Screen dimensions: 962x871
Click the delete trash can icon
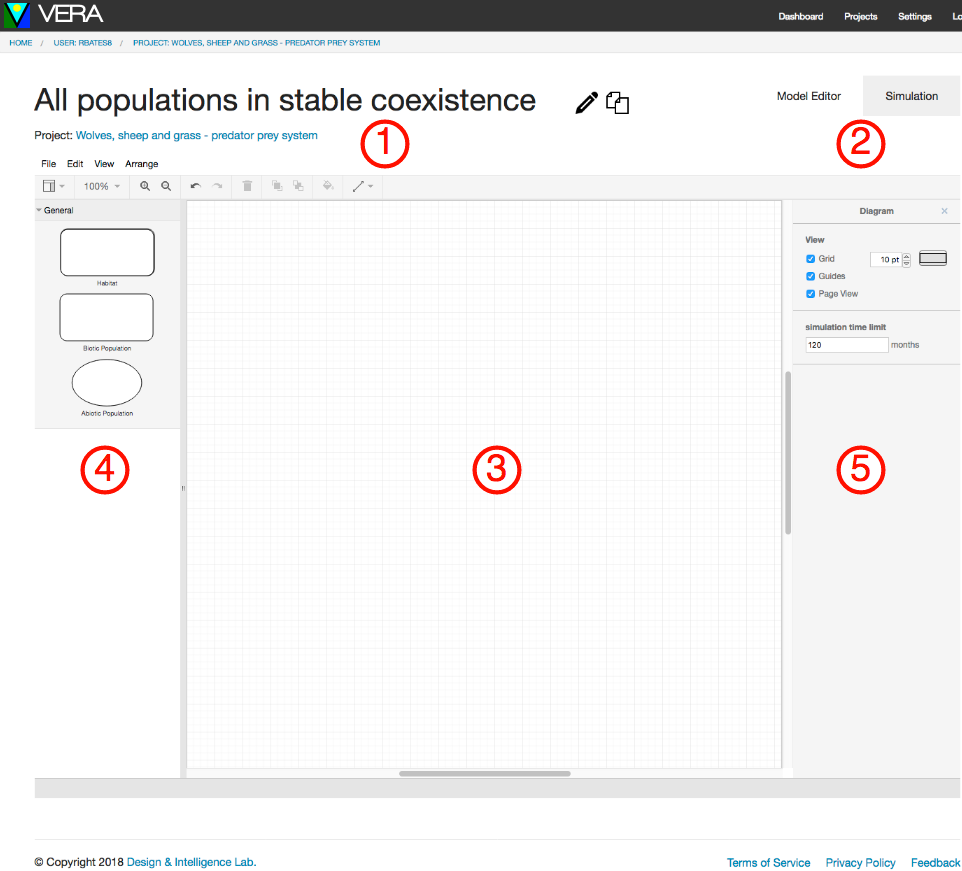247,186
